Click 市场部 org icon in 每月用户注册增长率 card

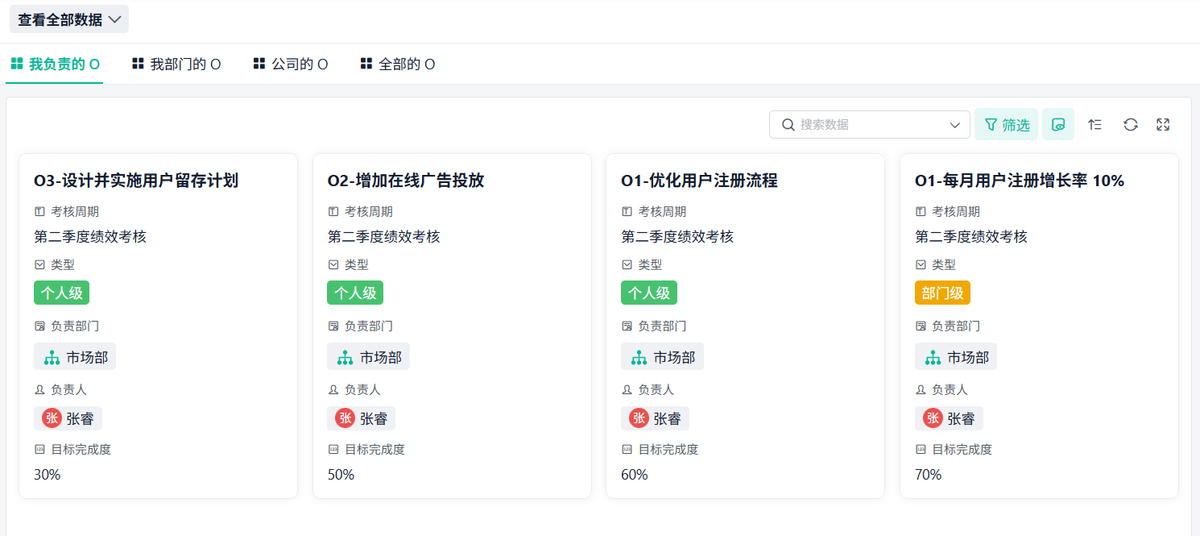(x=933, y=357)
